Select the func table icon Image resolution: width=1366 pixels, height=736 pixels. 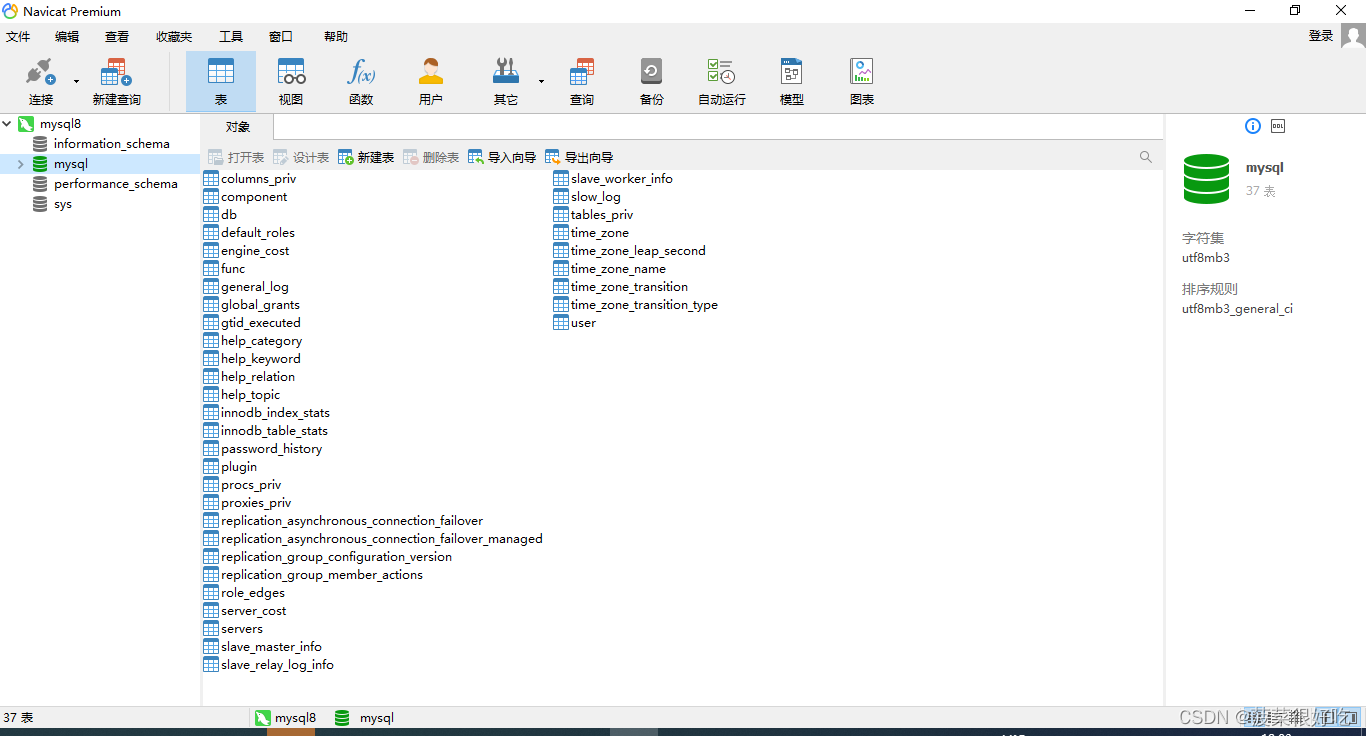pyautogui.click(x=211, y=269)
